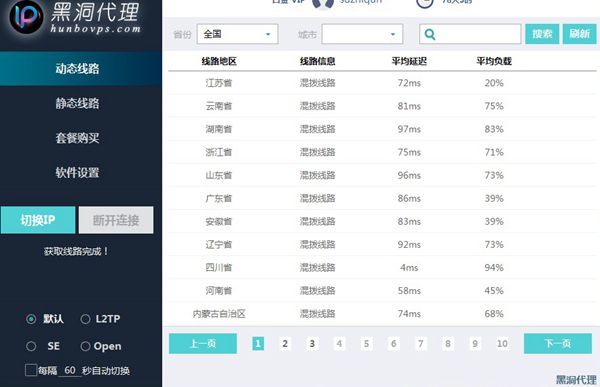Click the 刷新 button
Image resolution: width=600 pixels, height=387 pixels.
point(579,34)
